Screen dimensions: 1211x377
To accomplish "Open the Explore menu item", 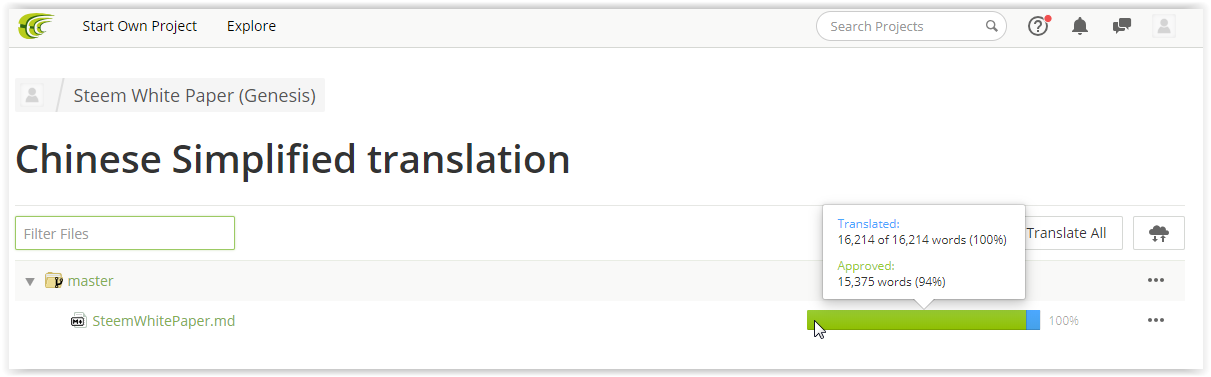I will point(251,26).
